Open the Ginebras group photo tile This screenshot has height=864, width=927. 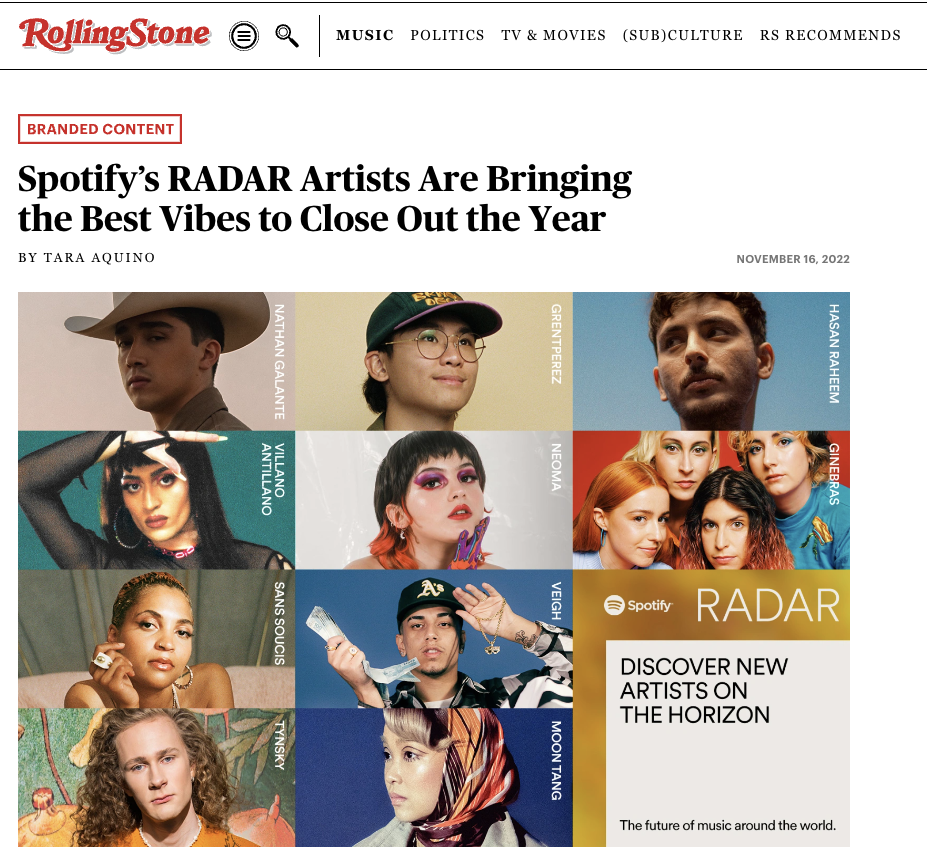[711, 500]
